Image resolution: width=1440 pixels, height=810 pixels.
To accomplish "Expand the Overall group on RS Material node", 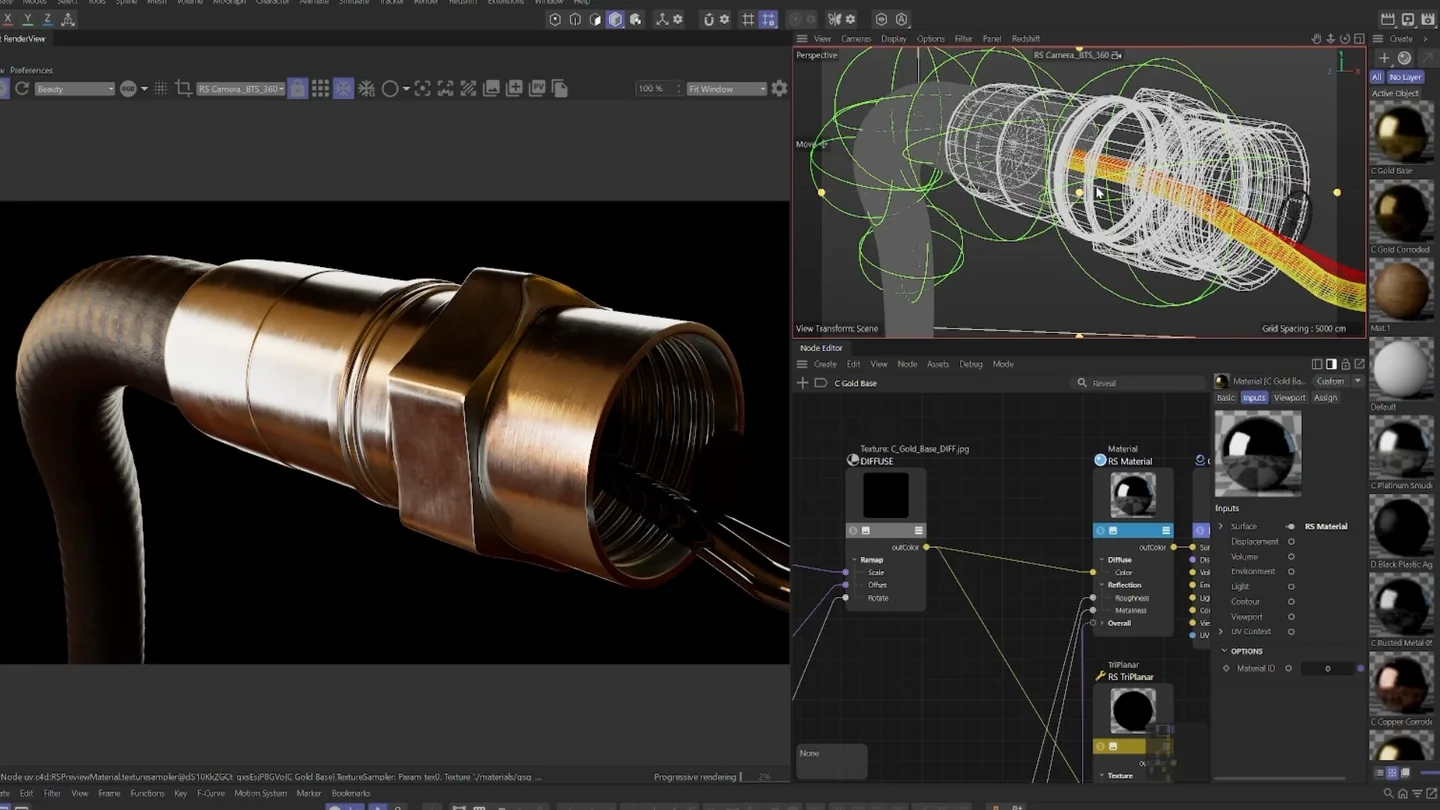I will [1102, 623].
